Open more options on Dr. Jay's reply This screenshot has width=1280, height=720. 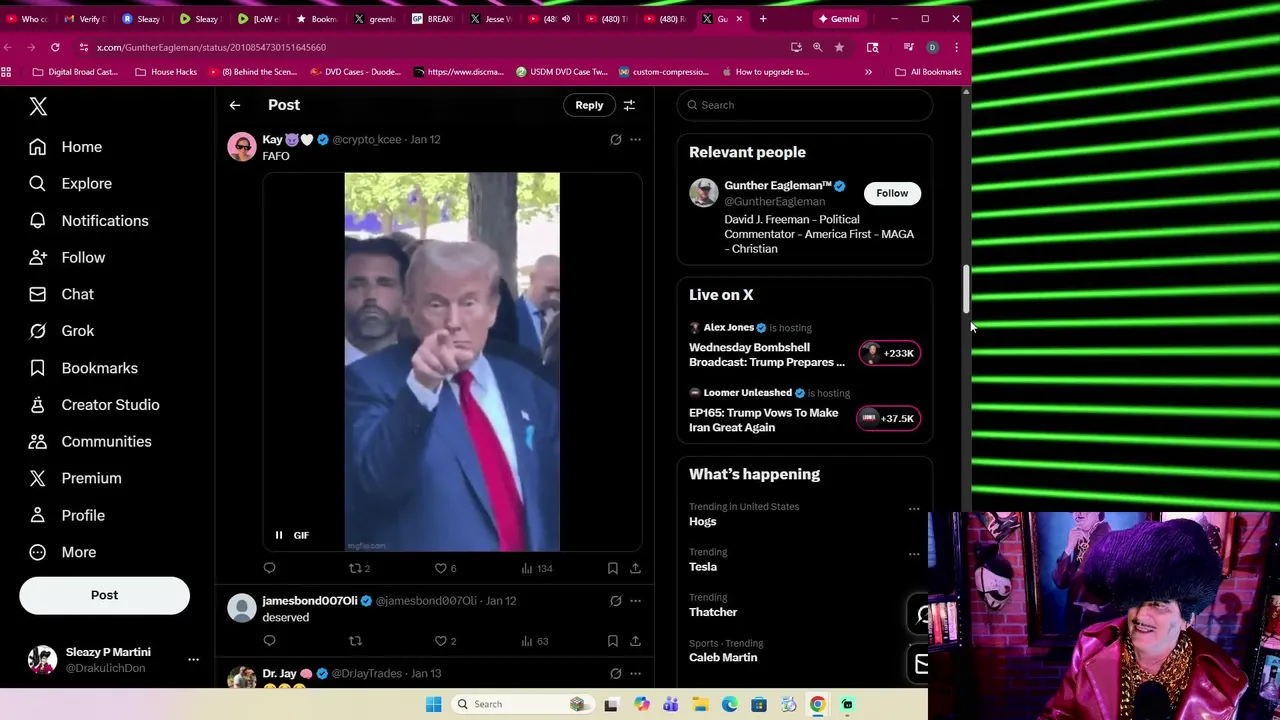635,674
